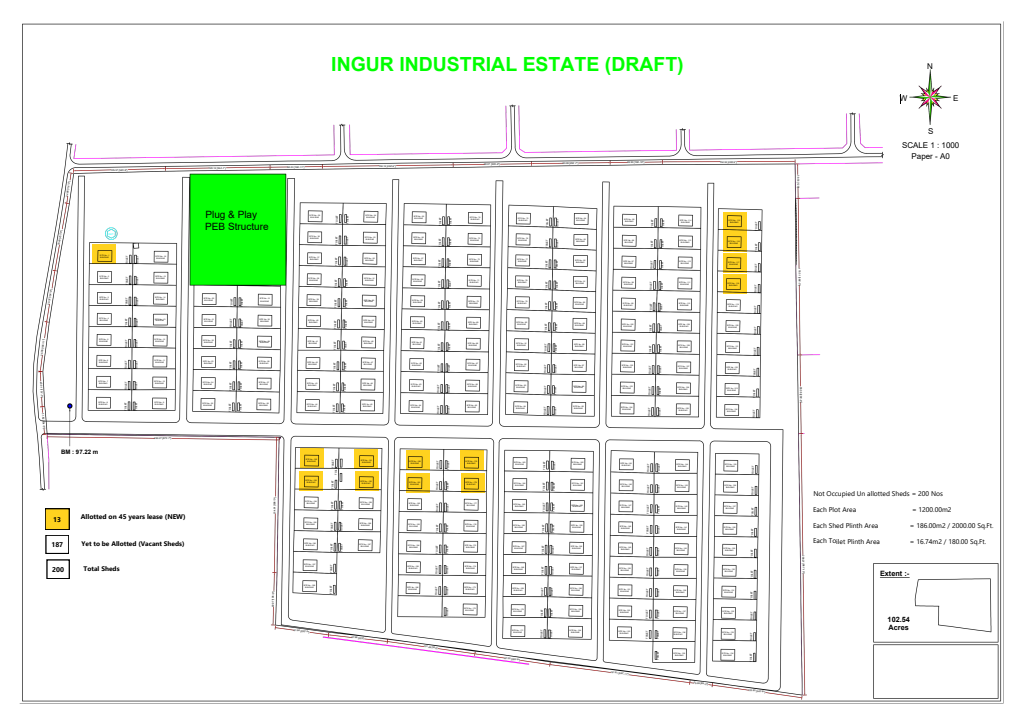Click the extent outline shape diagram
Image resolution: width=1022 pixels, height=725 pixels.
pyautogui.click(x=953, y=604)
